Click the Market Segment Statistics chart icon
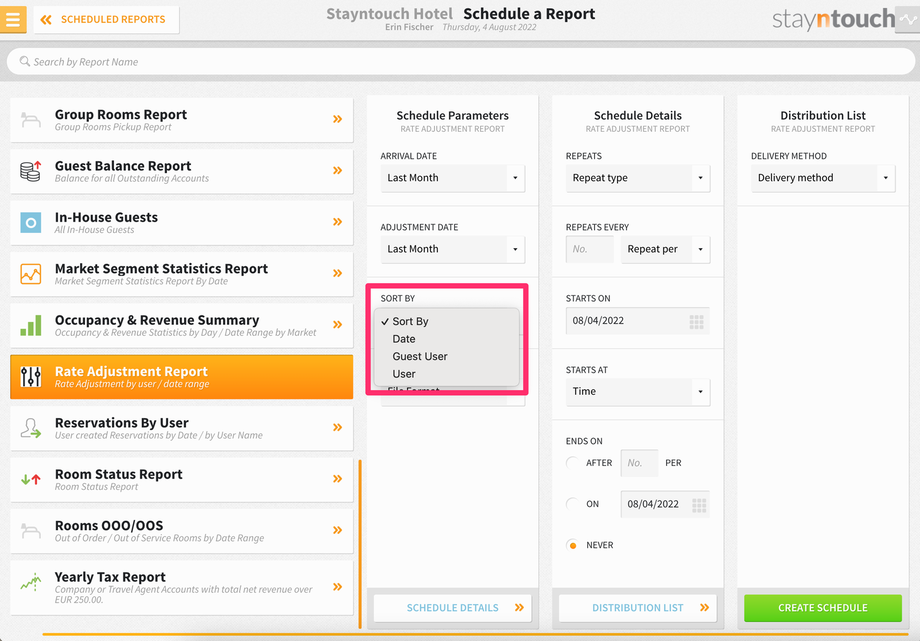The width and height of the screenshot is (920, 641). point(31,274)
